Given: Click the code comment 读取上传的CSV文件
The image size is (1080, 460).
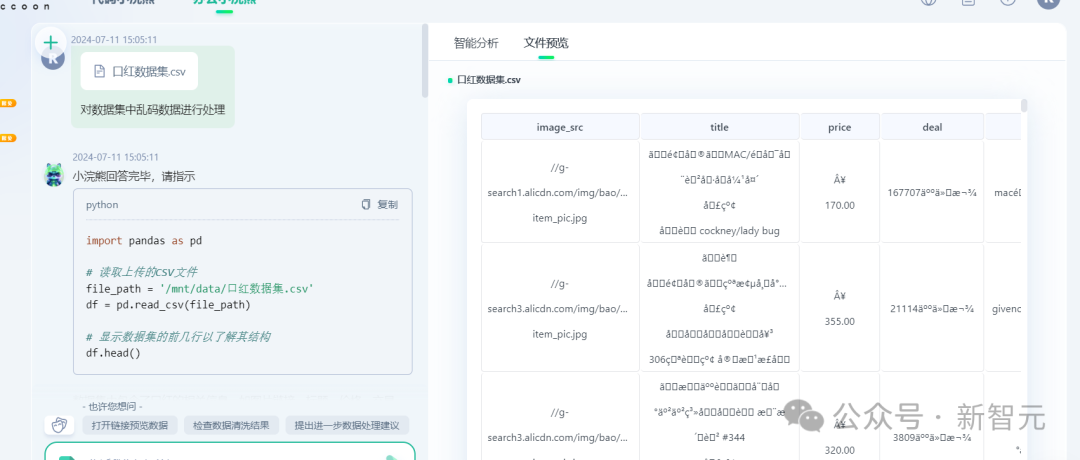Looking at the screenshot, I should 142,271.
